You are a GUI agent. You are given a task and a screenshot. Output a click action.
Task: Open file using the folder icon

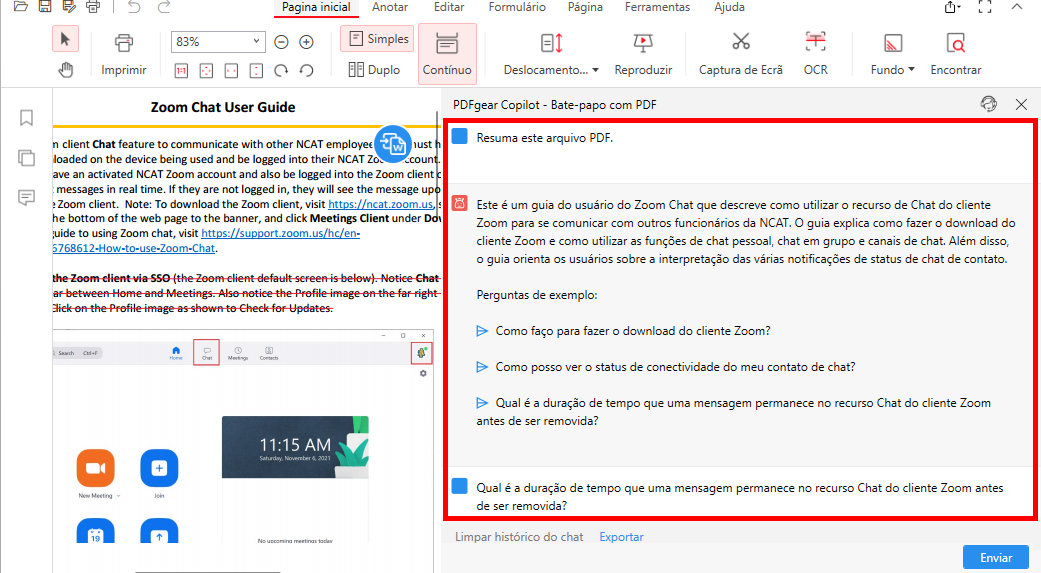[x=21, y=7]
